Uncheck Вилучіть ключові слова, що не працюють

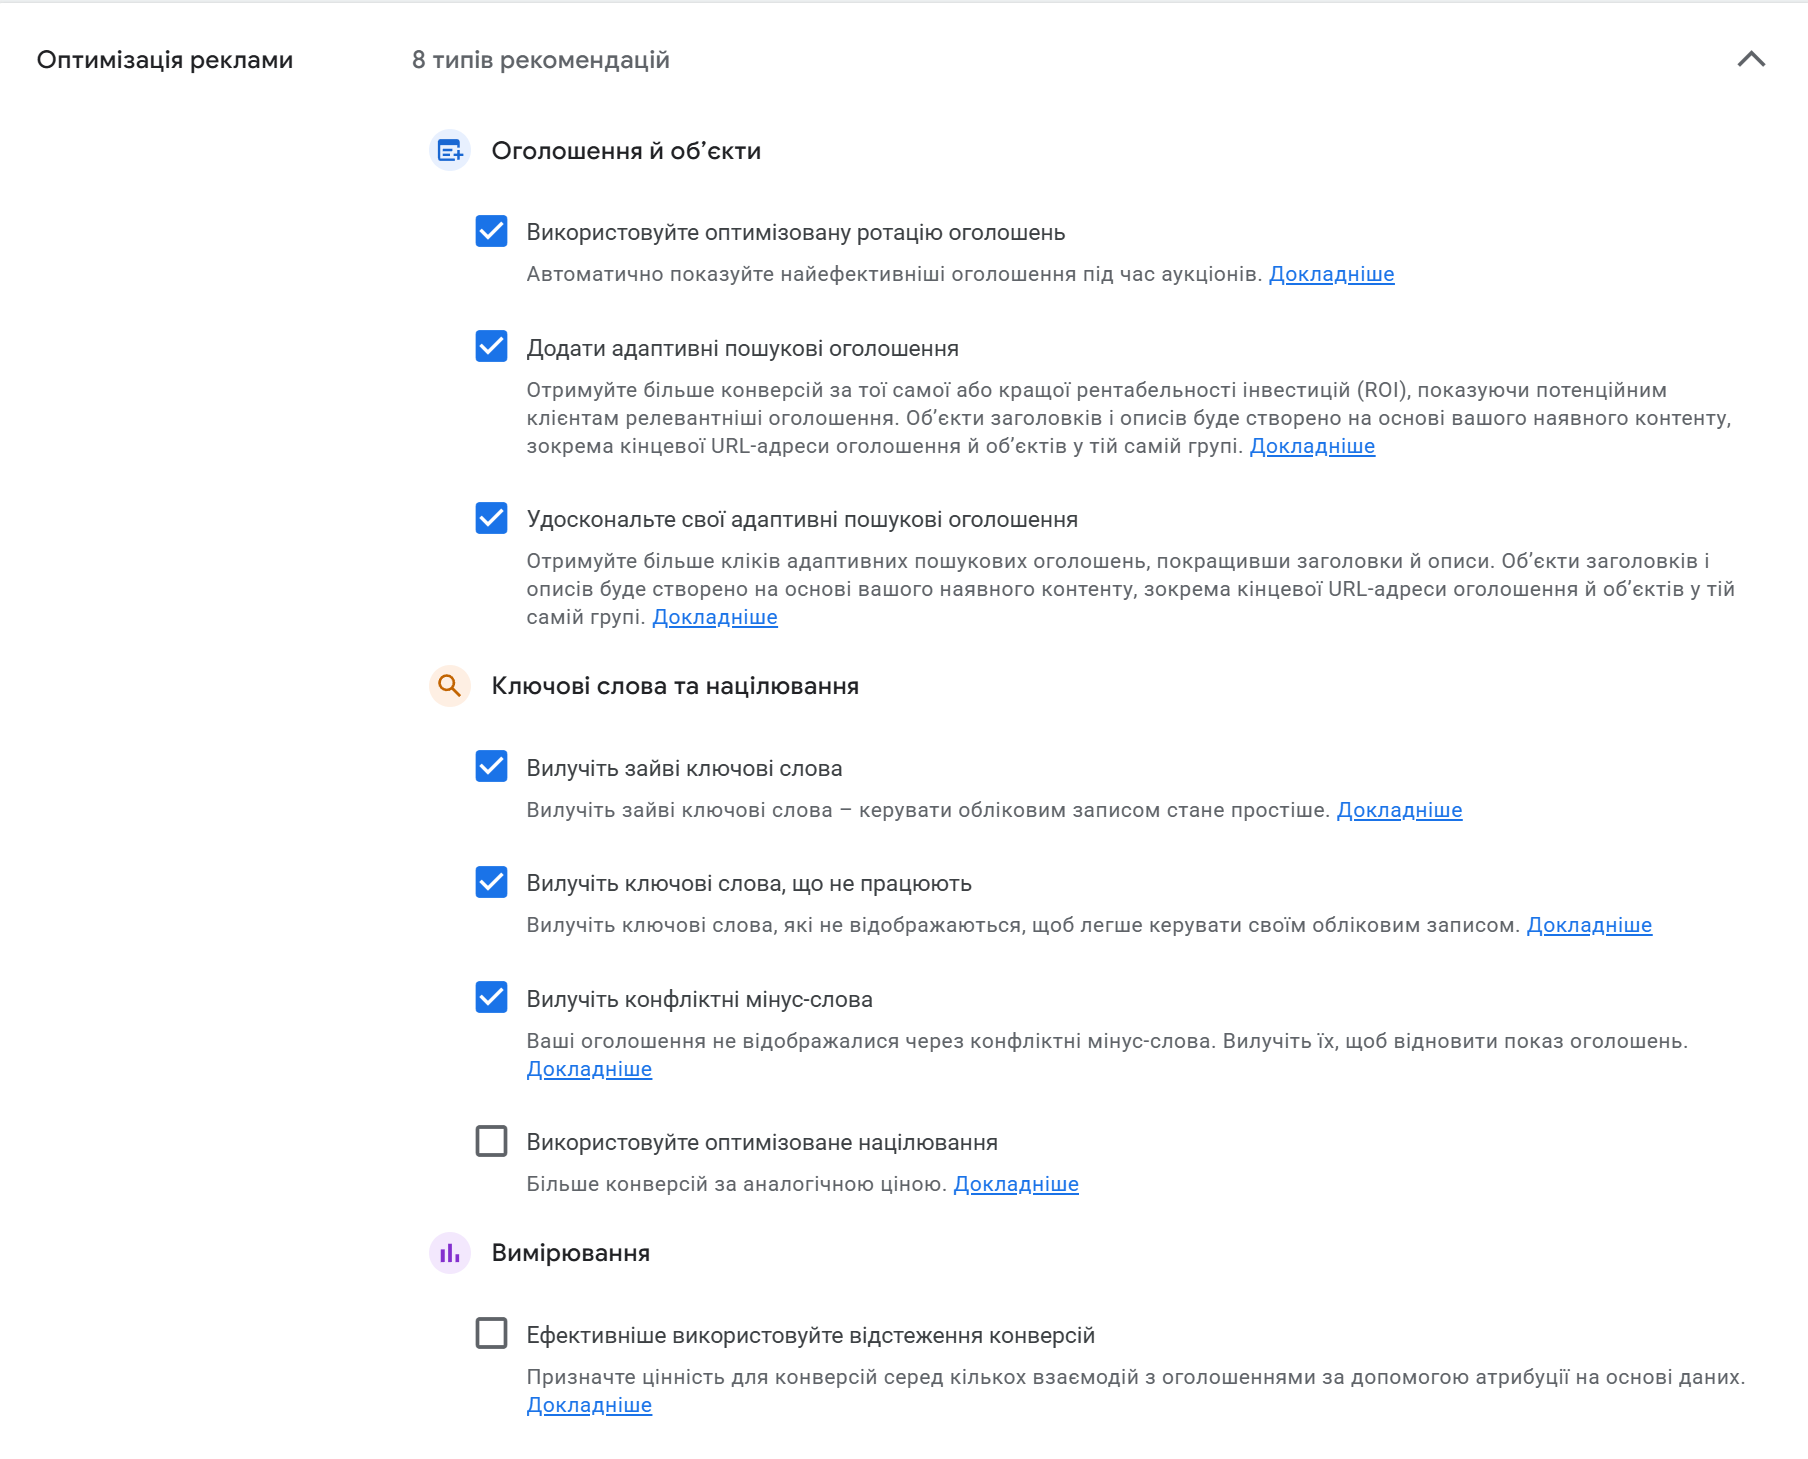pyautogui.click(x=491, y=882)
